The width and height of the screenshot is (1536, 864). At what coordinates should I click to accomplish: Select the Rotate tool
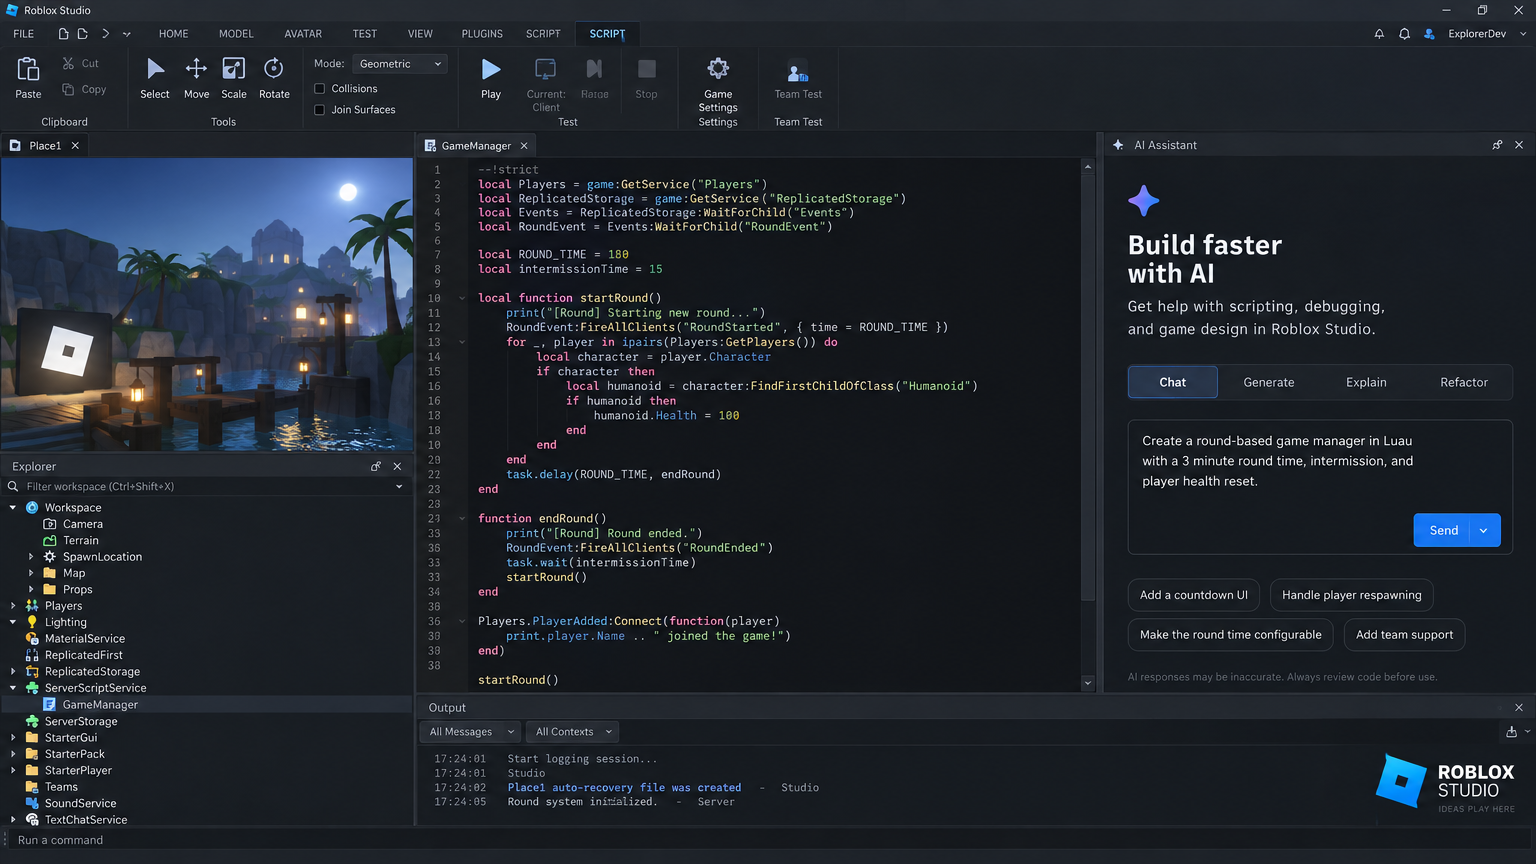point(273,78)
